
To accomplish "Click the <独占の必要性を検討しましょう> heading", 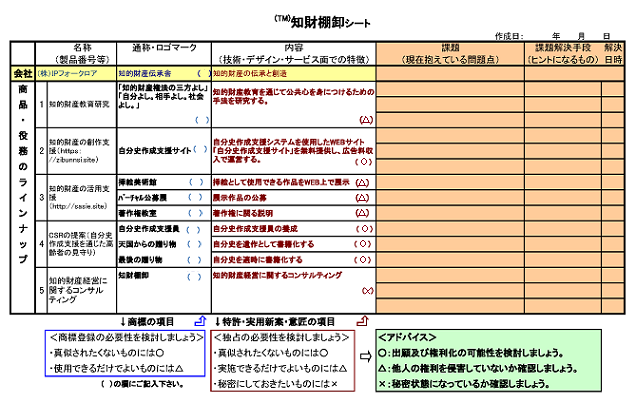I will tap(281, 337).
